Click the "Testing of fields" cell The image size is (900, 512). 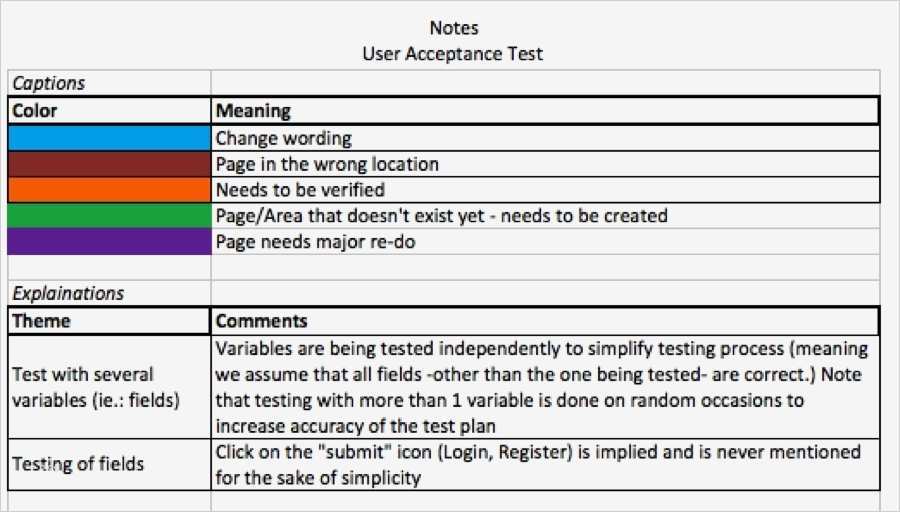pos(108,464)
